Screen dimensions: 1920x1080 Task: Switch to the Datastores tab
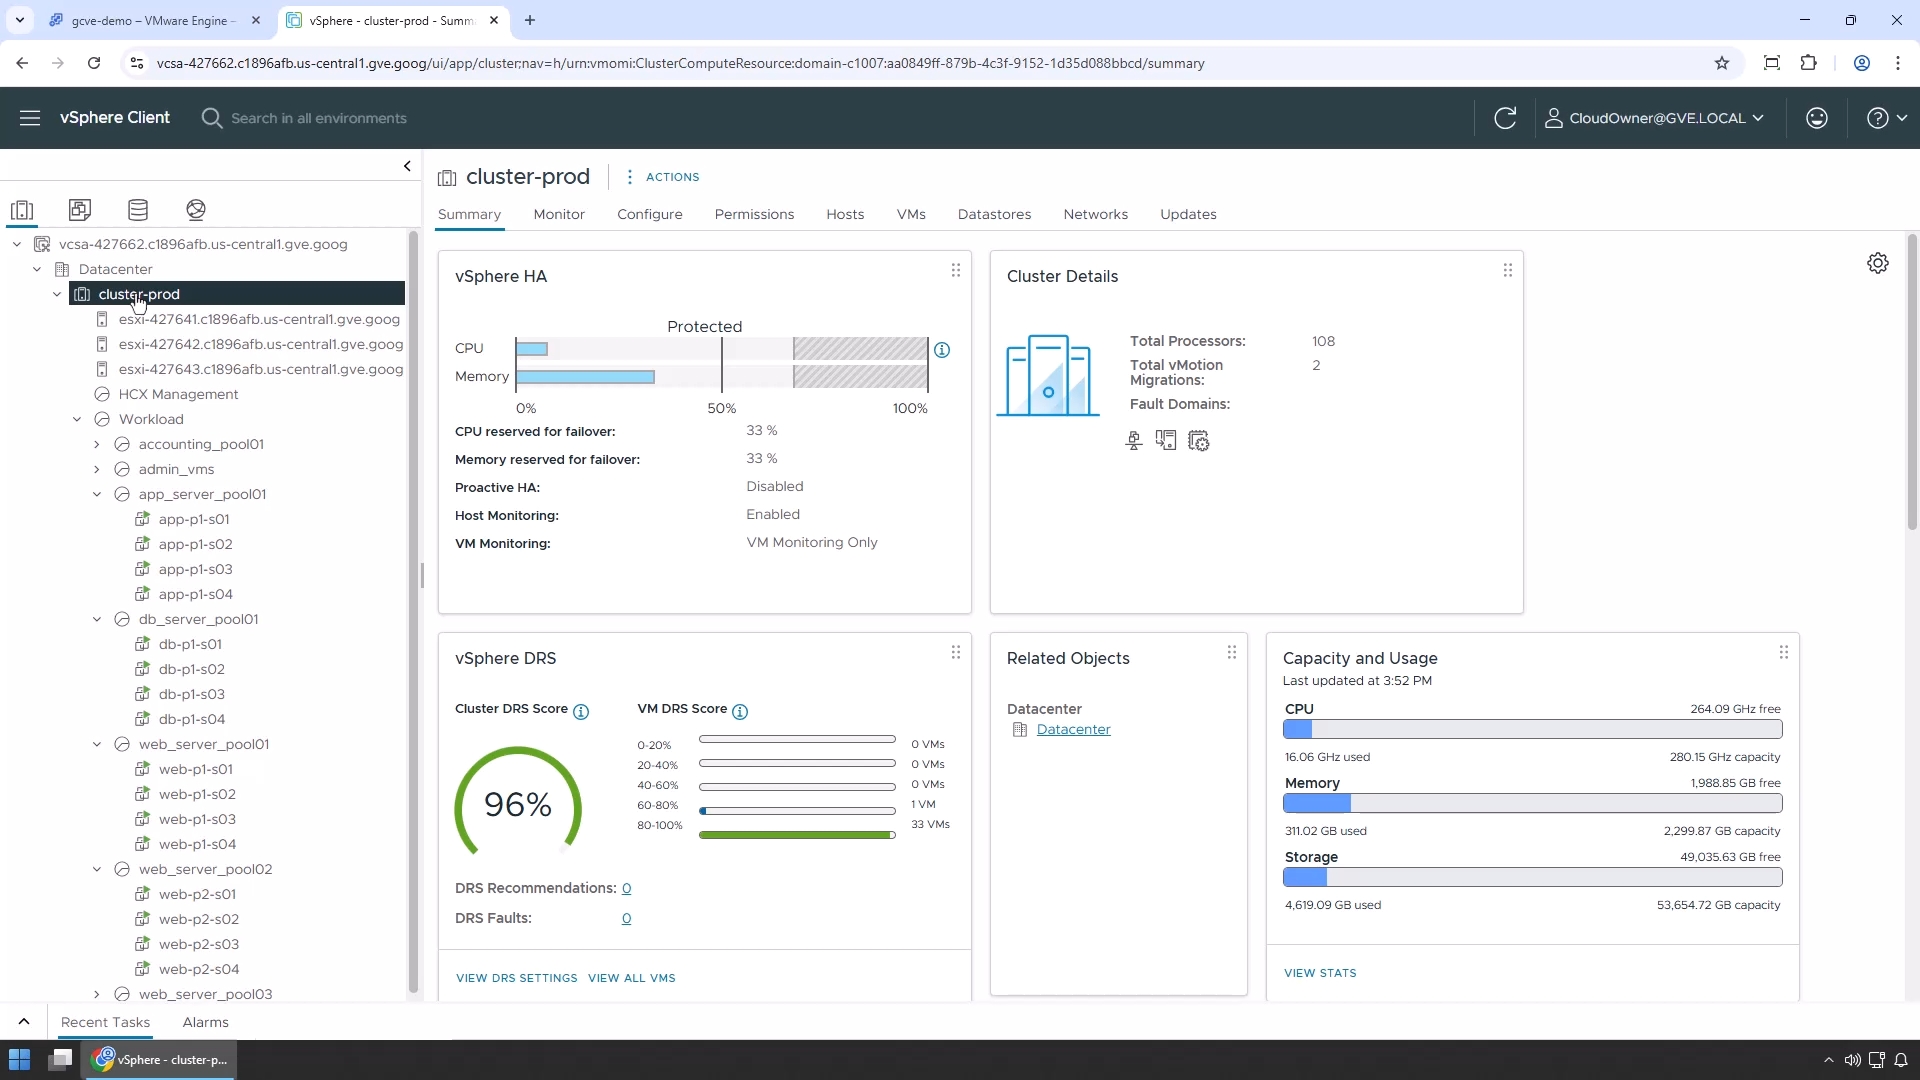pyautogui.click(x=994, y=214)
